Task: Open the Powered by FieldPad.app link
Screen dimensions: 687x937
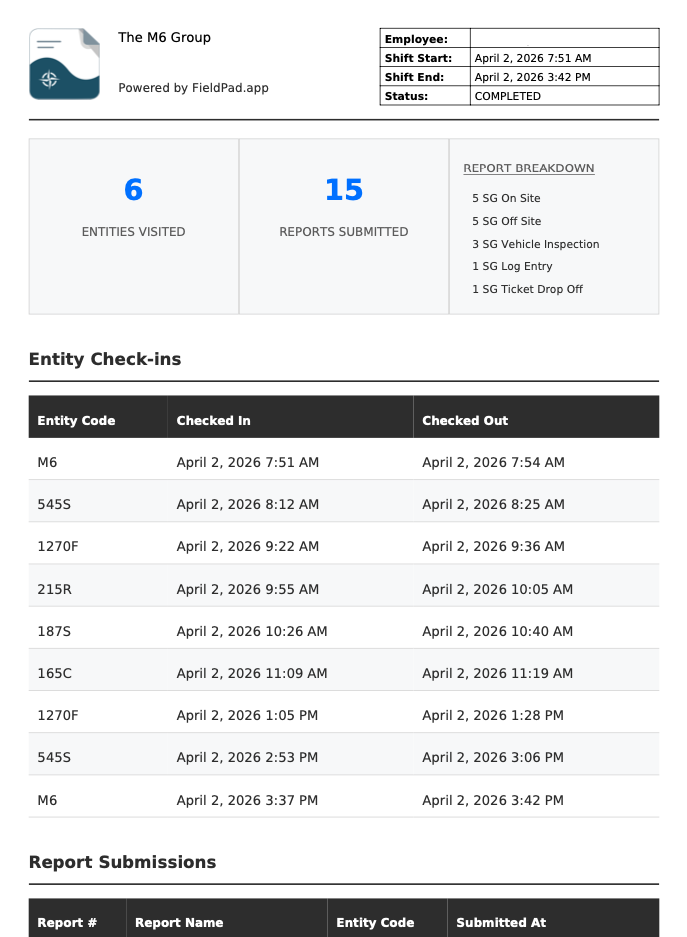Action: coord(193,88)
